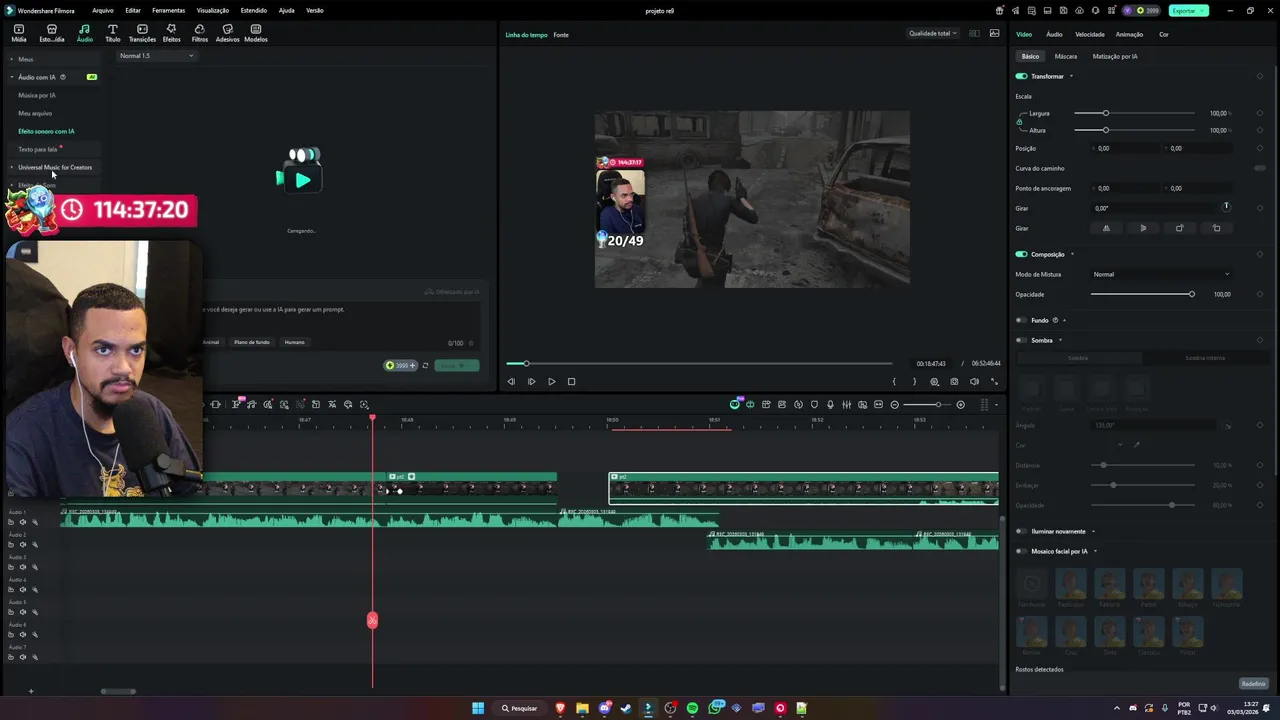Toggle the Composição switch
The height and width of the screenshot is (720, 1280).
(x=1021, y=254)
